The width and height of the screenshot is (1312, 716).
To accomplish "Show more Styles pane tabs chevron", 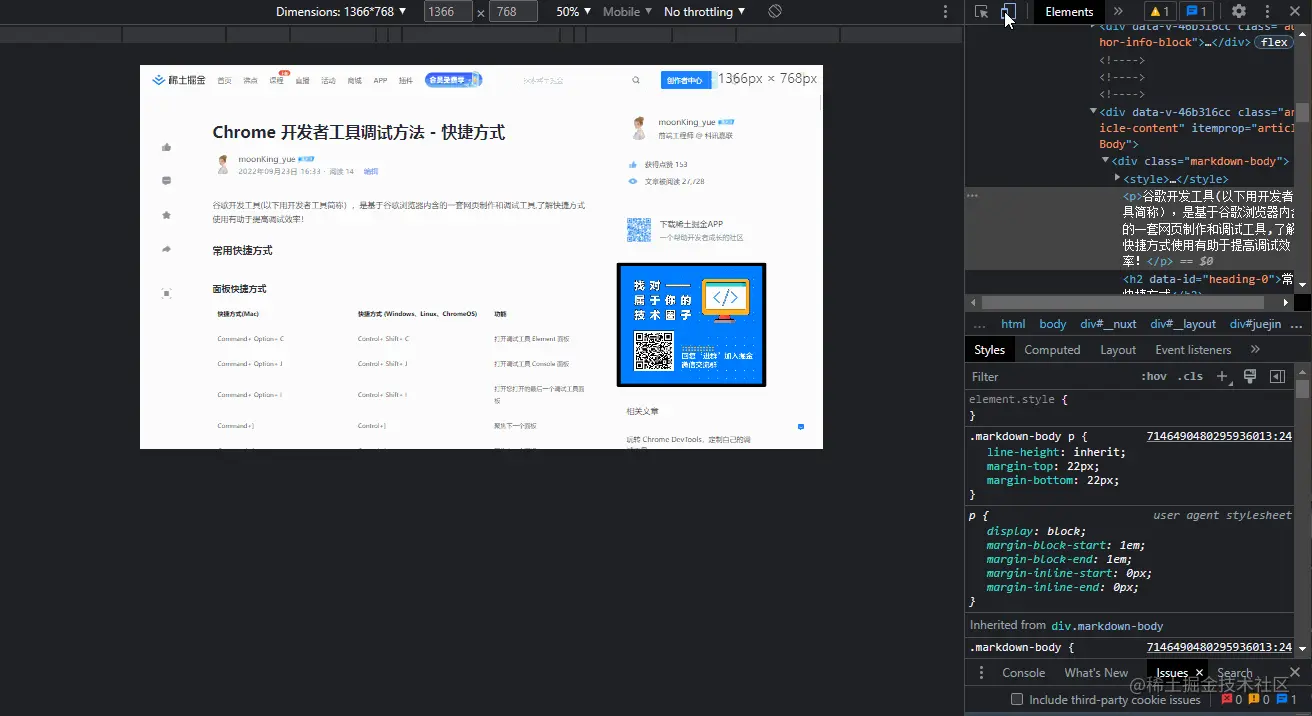I will [x=1255, y=349].
